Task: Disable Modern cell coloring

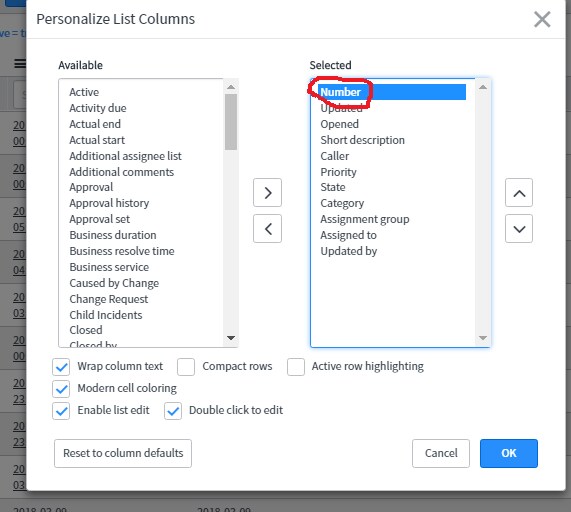Action: [x=61, y=389]
